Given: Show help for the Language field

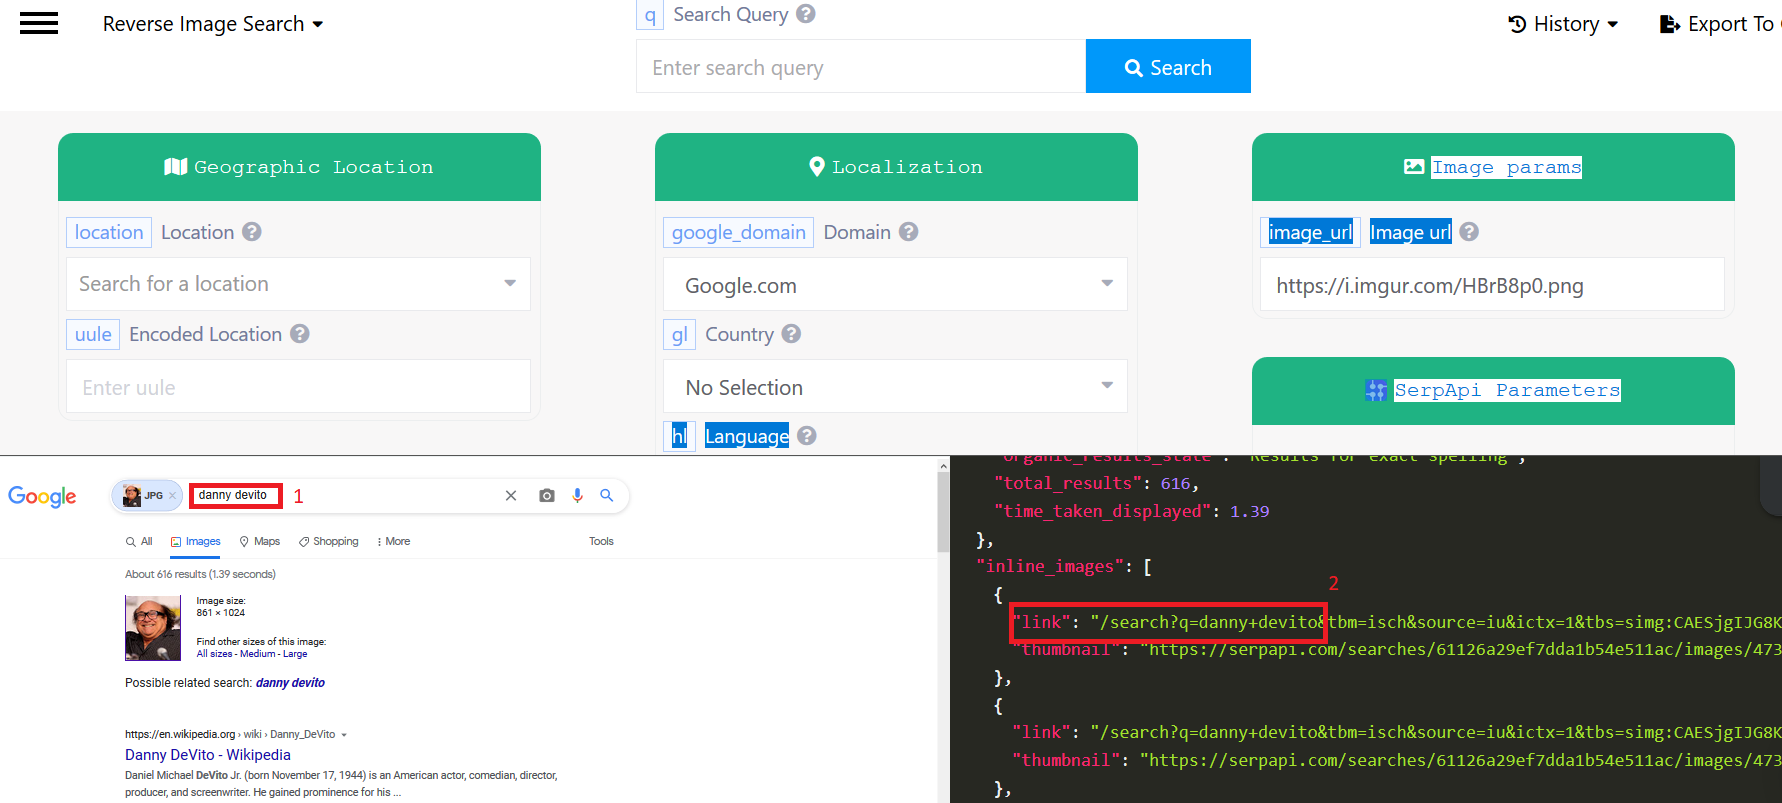Looking at the screenshot, I should 807,436.
